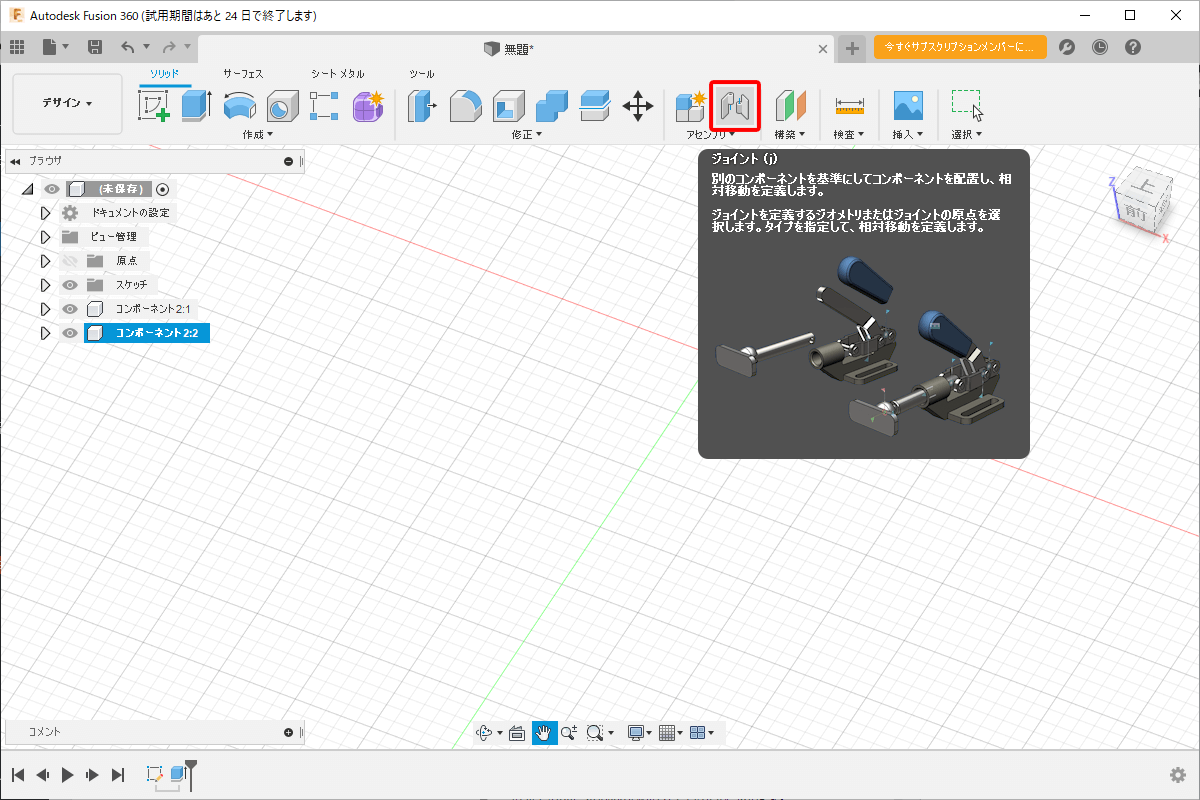Select the Hole tool
Viewport: 1200px width, 800px height.
(282, 105)
